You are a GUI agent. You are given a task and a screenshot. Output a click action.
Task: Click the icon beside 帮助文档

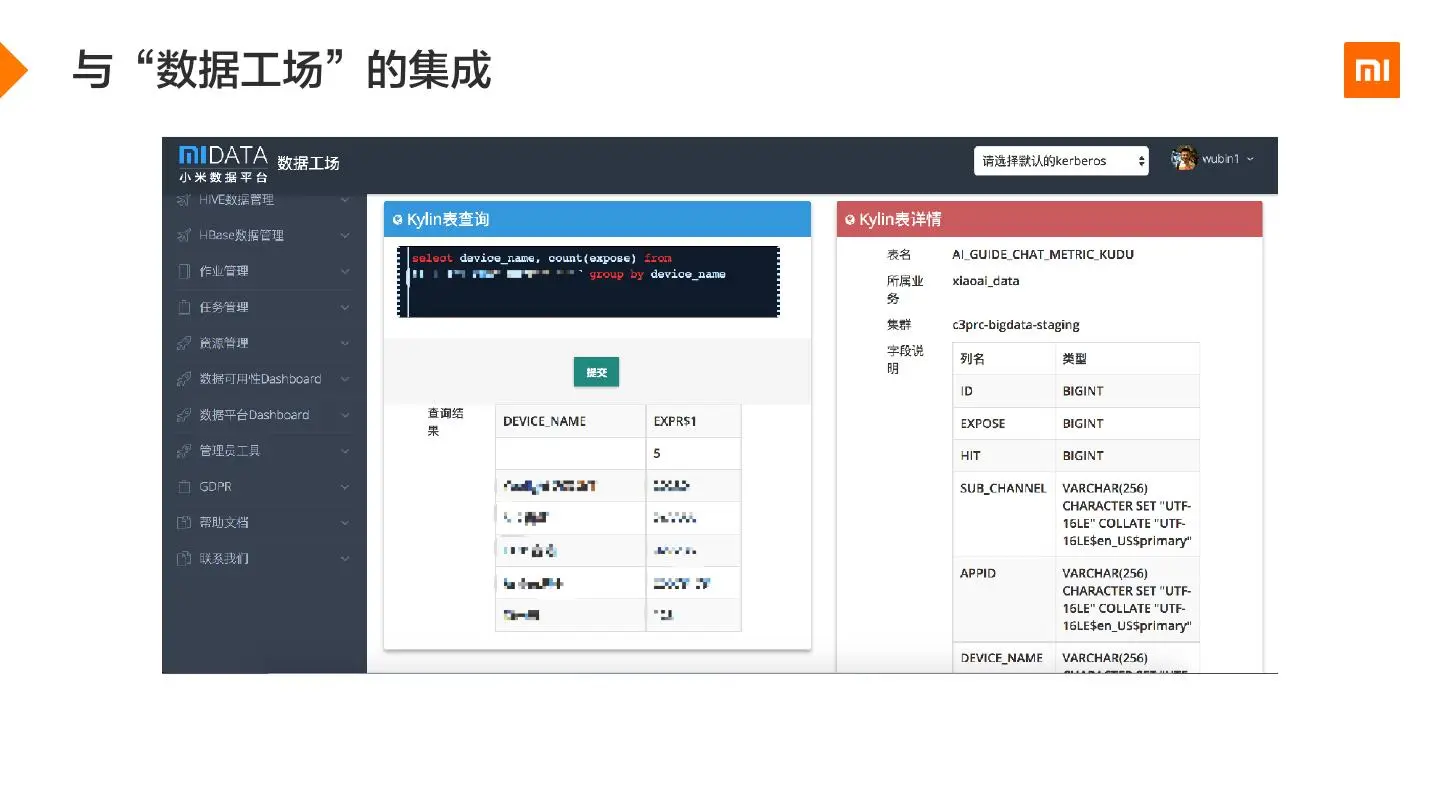(184, 523)
